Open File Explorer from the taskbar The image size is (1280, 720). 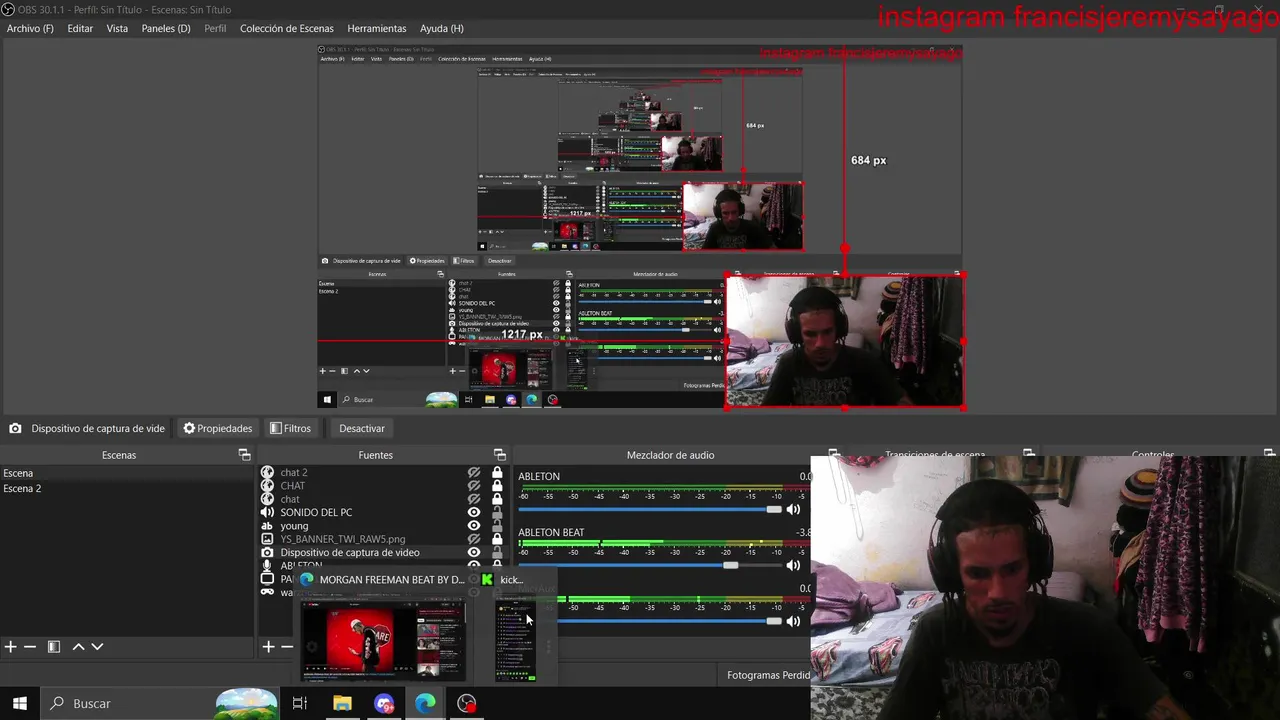pyautogui.click(x=342, y=703)
